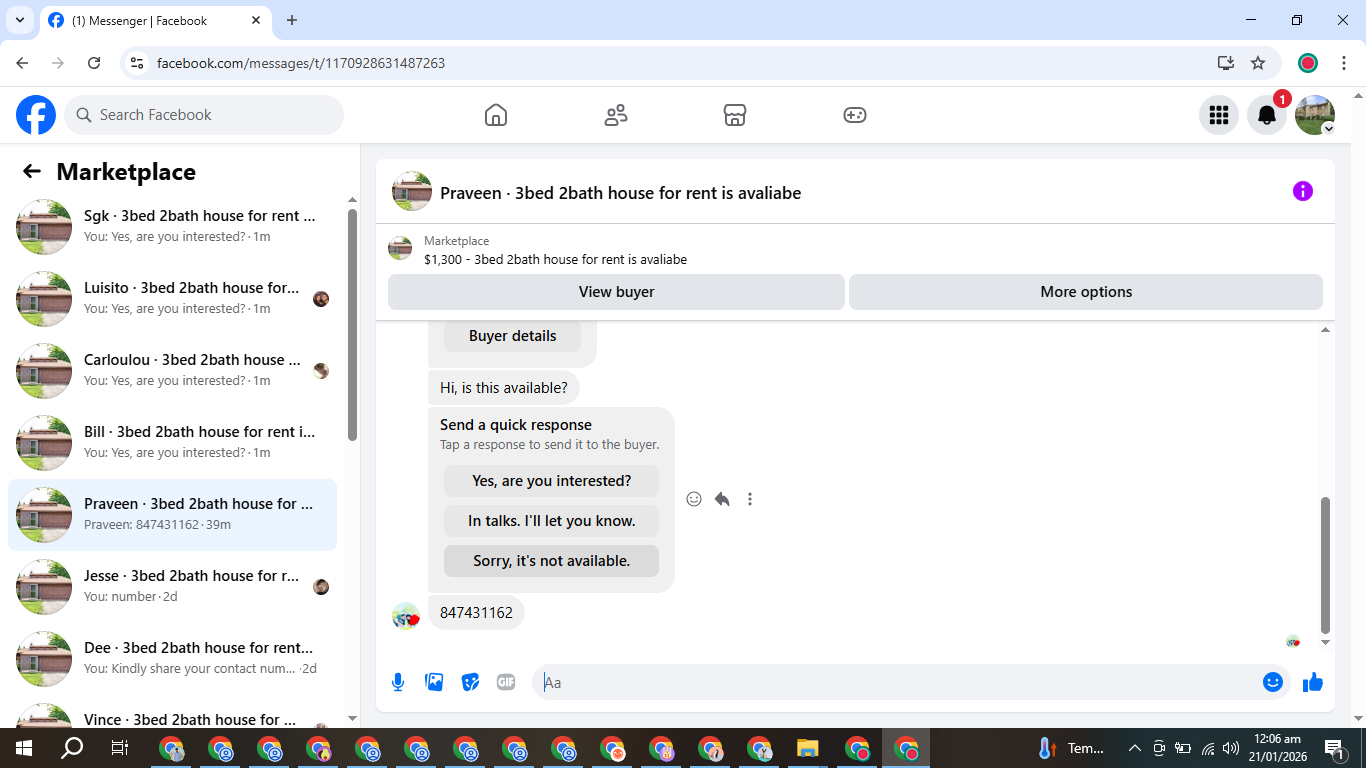
Task: Open Windows Start menu
Action: coord(23,748)
